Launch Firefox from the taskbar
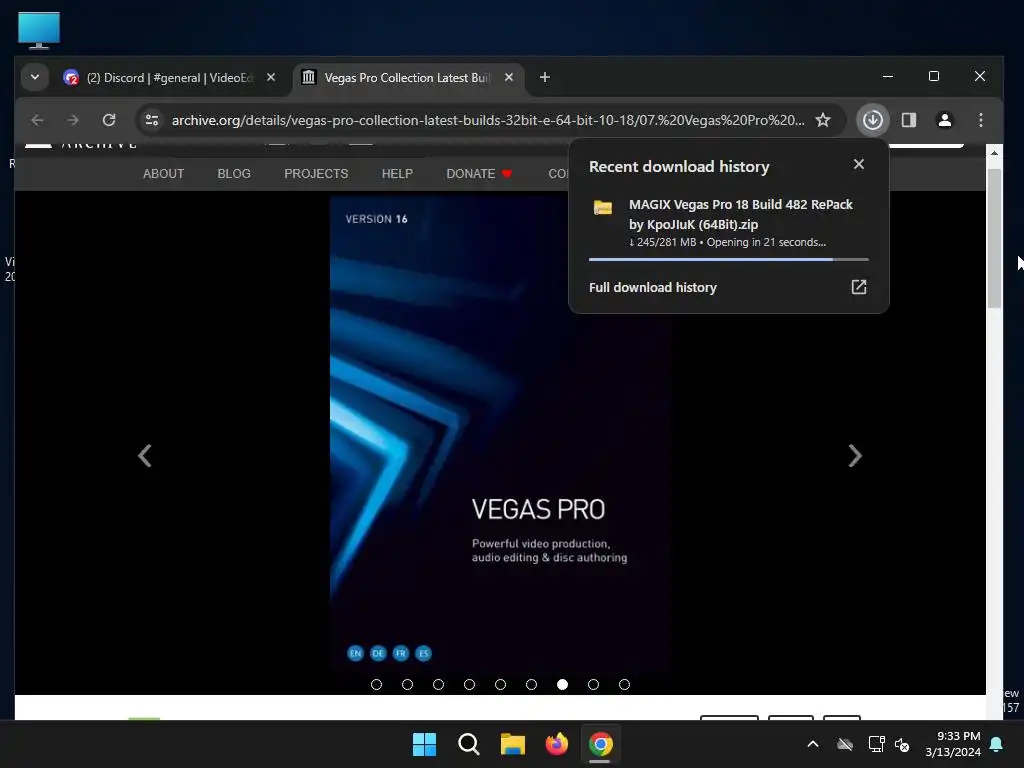 click(556, 744)
